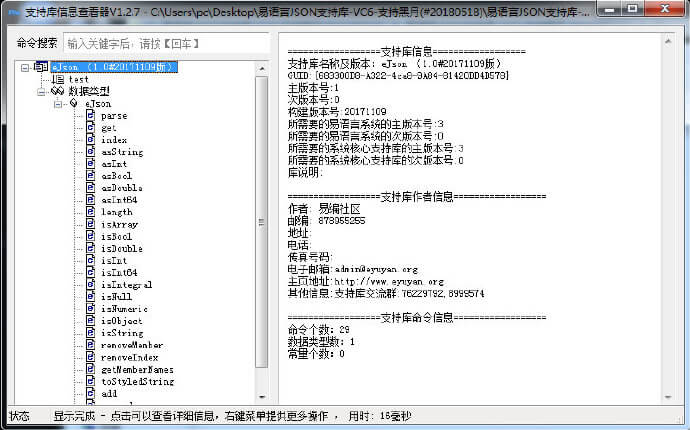Click the eJson library root icon
This screenshot has height=430, width=690.
coord(41,67)
